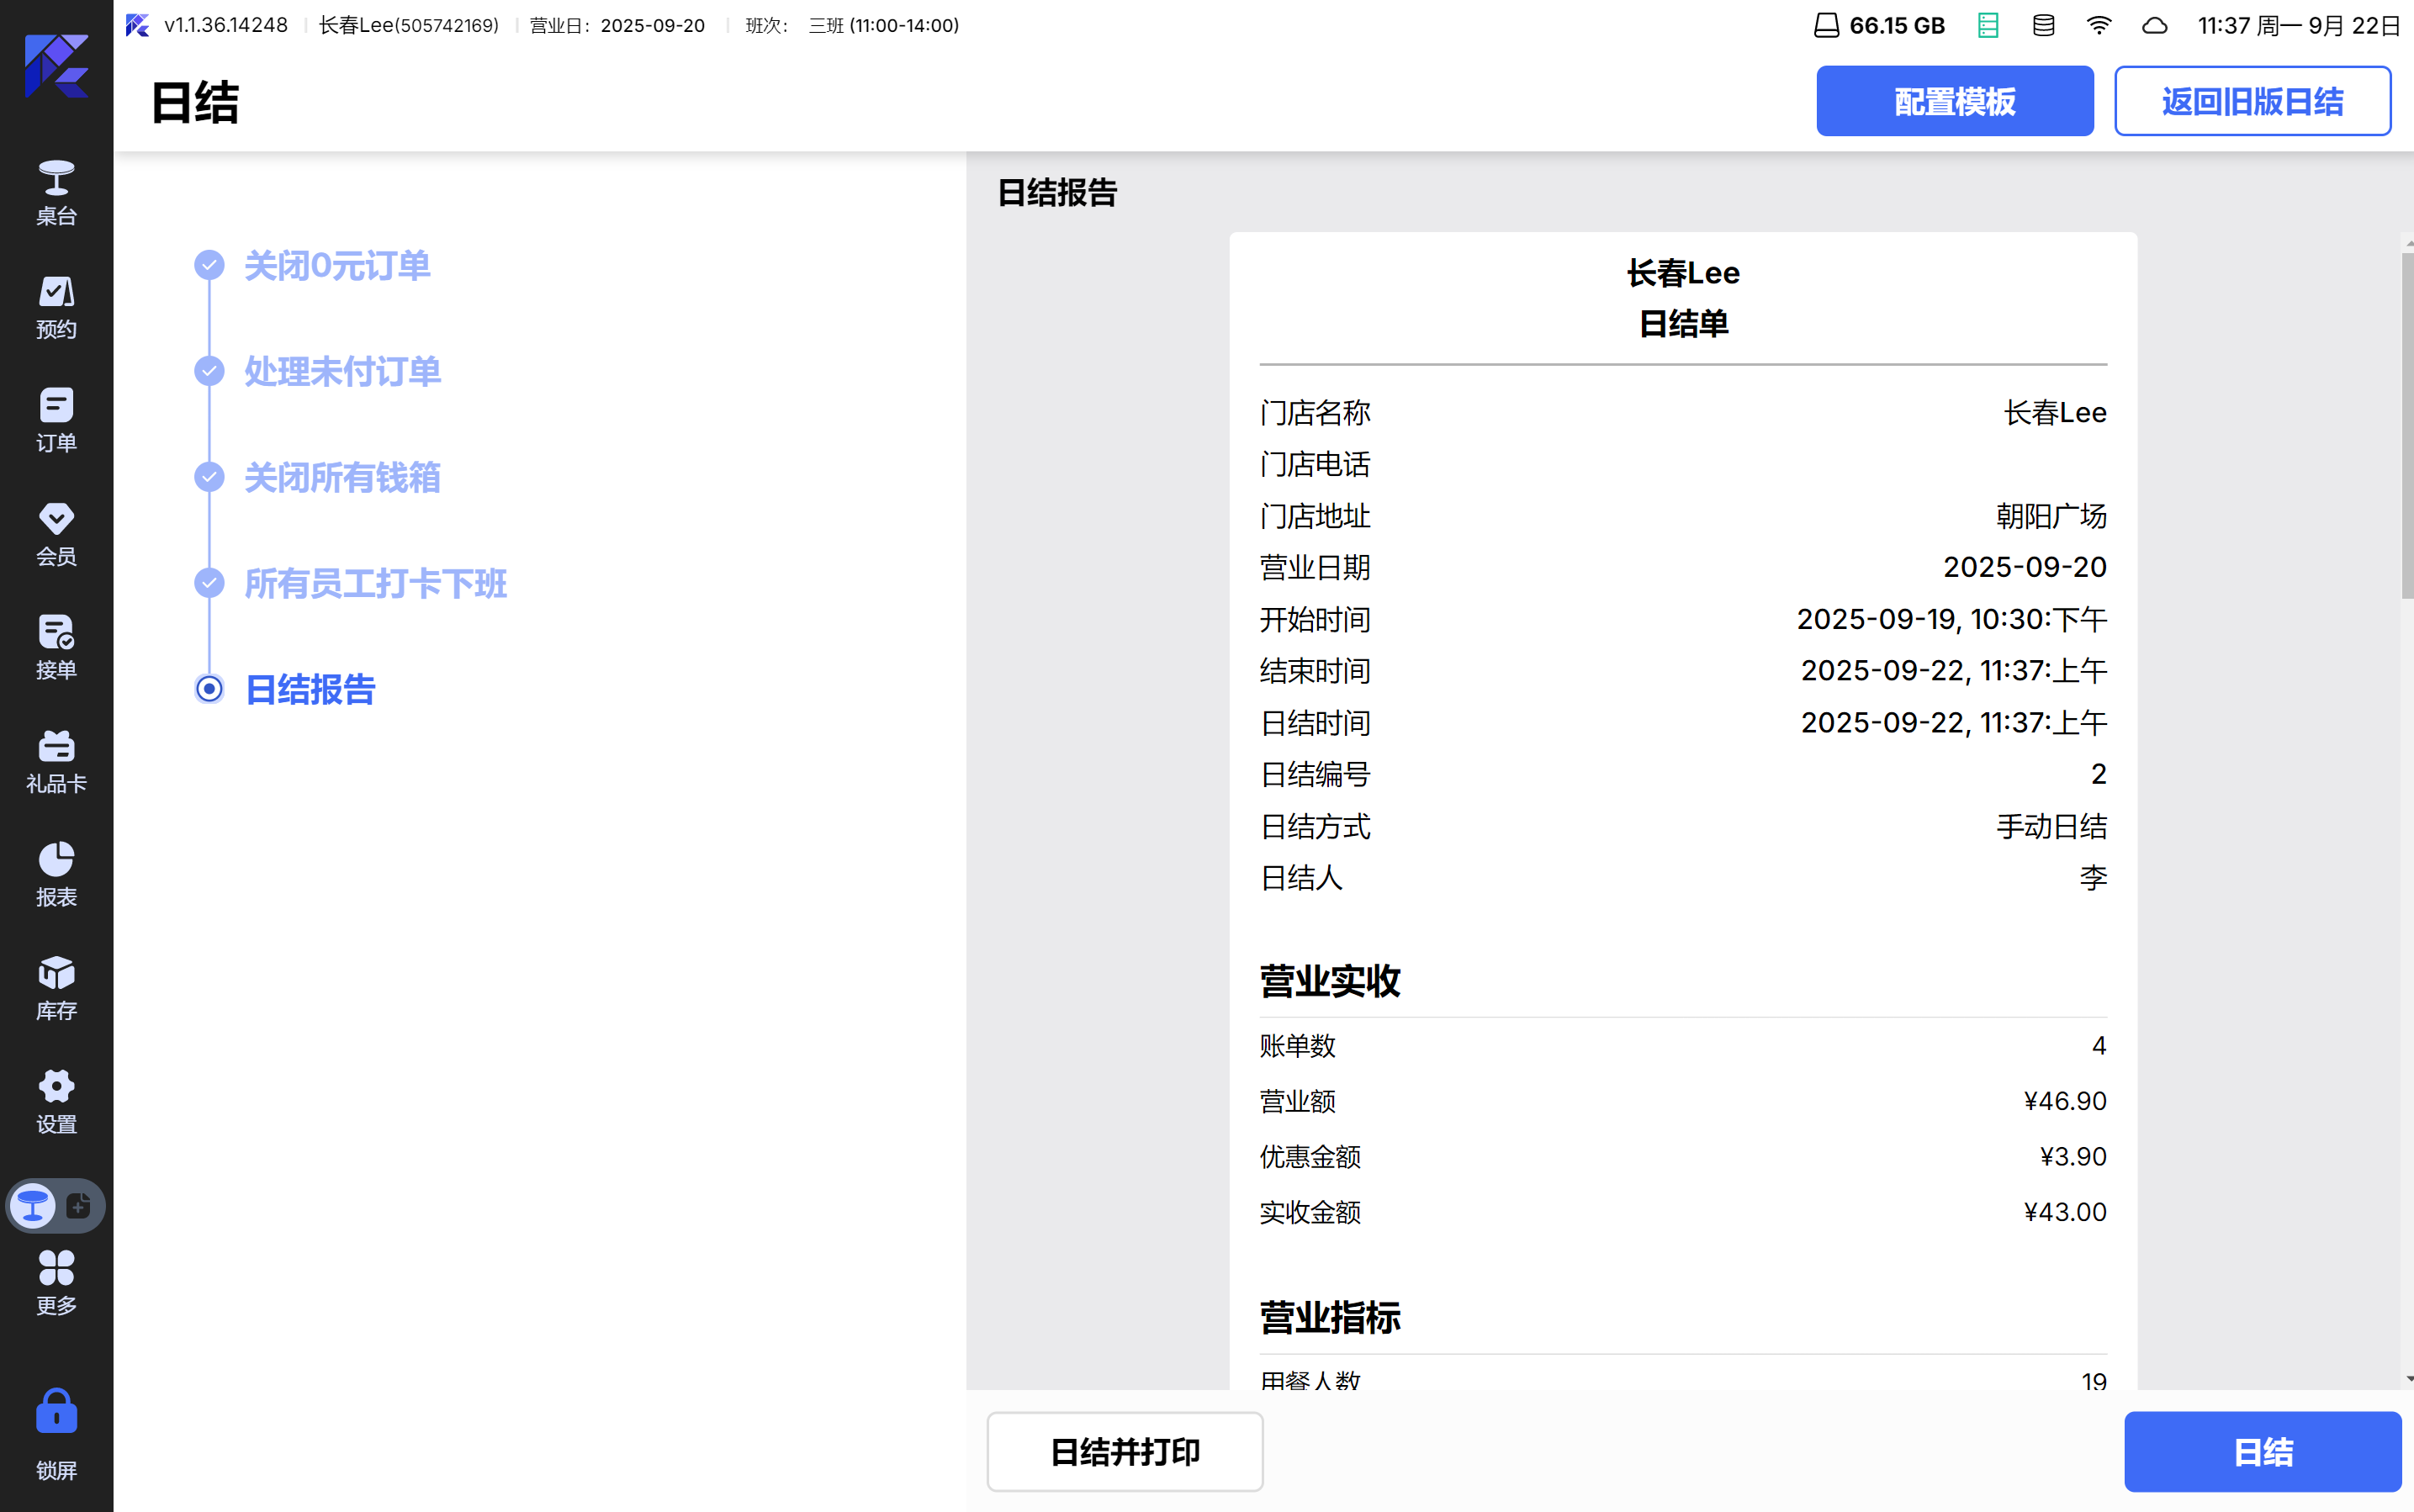Open the 设置 settings gear

[x=56, y=1100]
